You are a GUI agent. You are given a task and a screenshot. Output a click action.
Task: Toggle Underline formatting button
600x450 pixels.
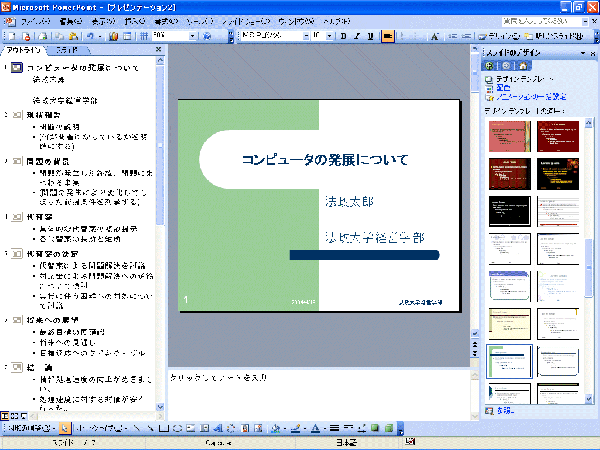(x=370, y=36)
